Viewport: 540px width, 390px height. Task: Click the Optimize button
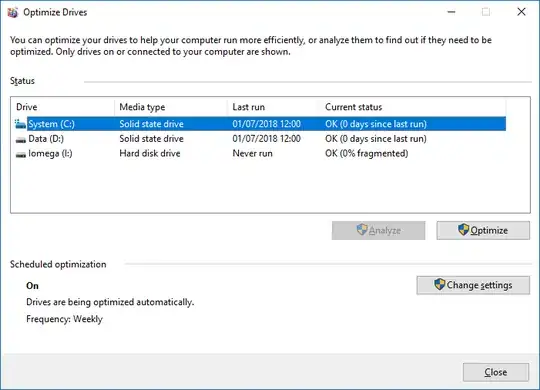483,230
